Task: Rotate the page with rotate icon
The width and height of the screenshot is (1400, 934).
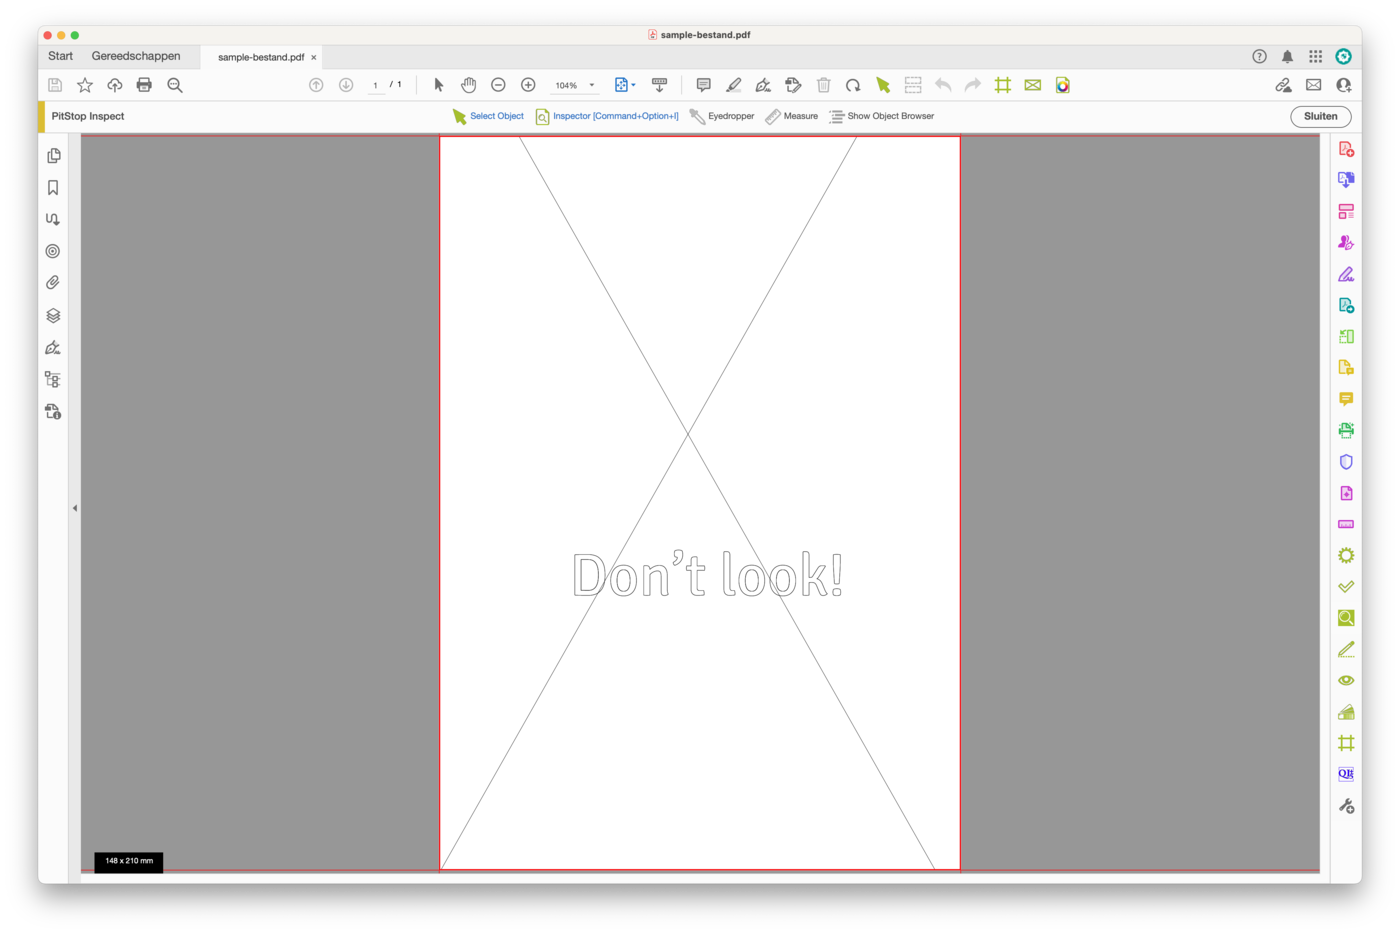Action: 853,86
